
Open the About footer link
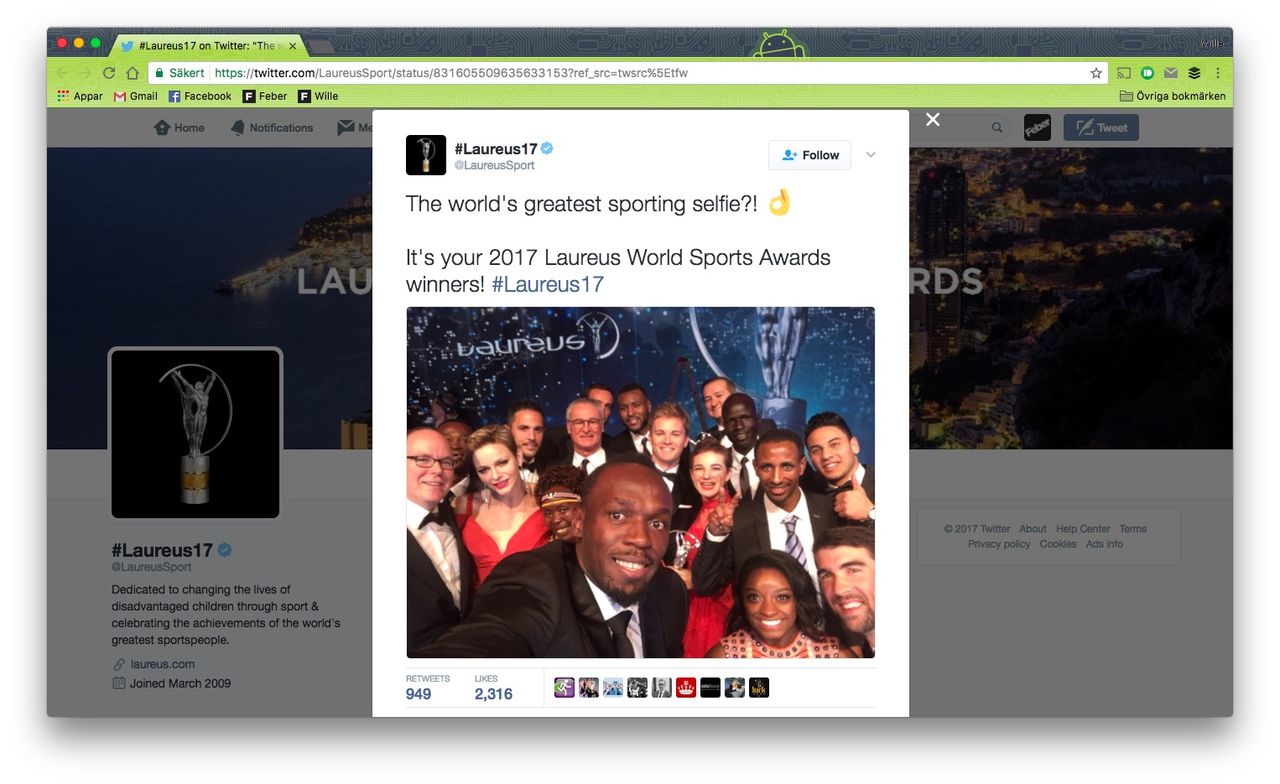(1033, 529)
